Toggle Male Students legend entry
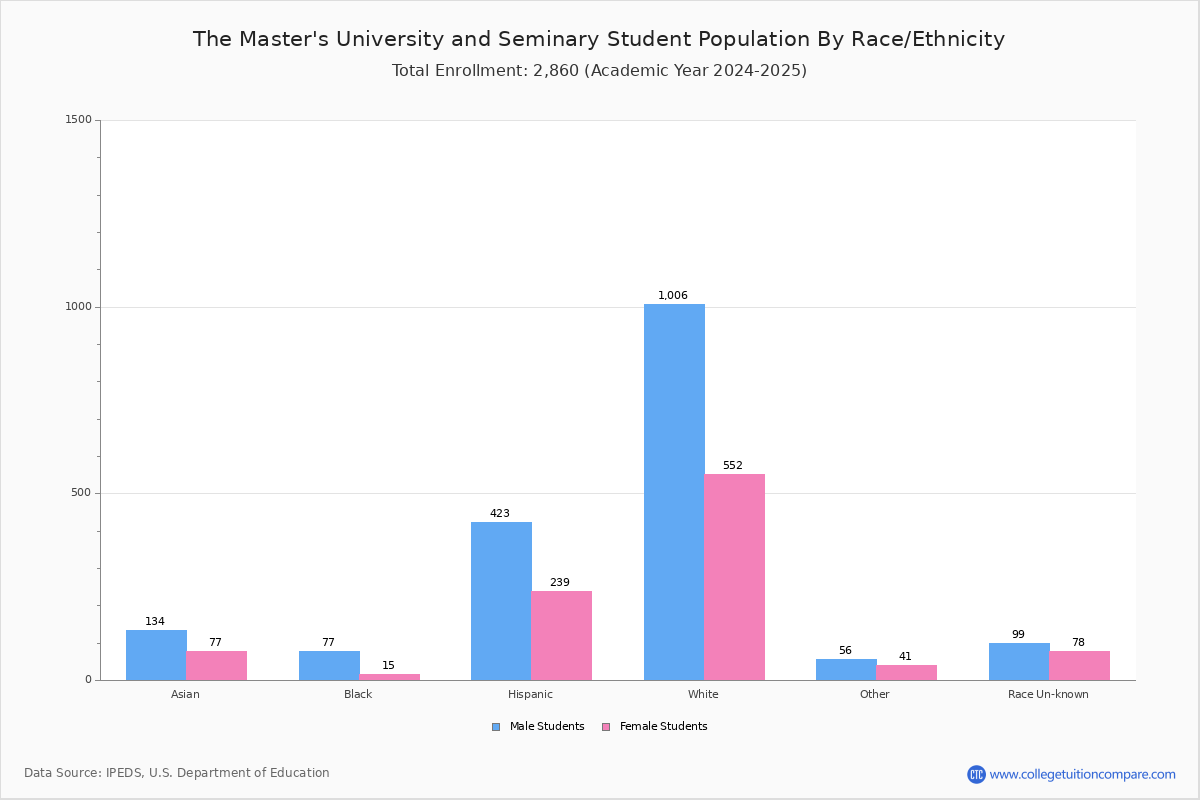This screenshot has width=1200, height=800. point(538,727)
